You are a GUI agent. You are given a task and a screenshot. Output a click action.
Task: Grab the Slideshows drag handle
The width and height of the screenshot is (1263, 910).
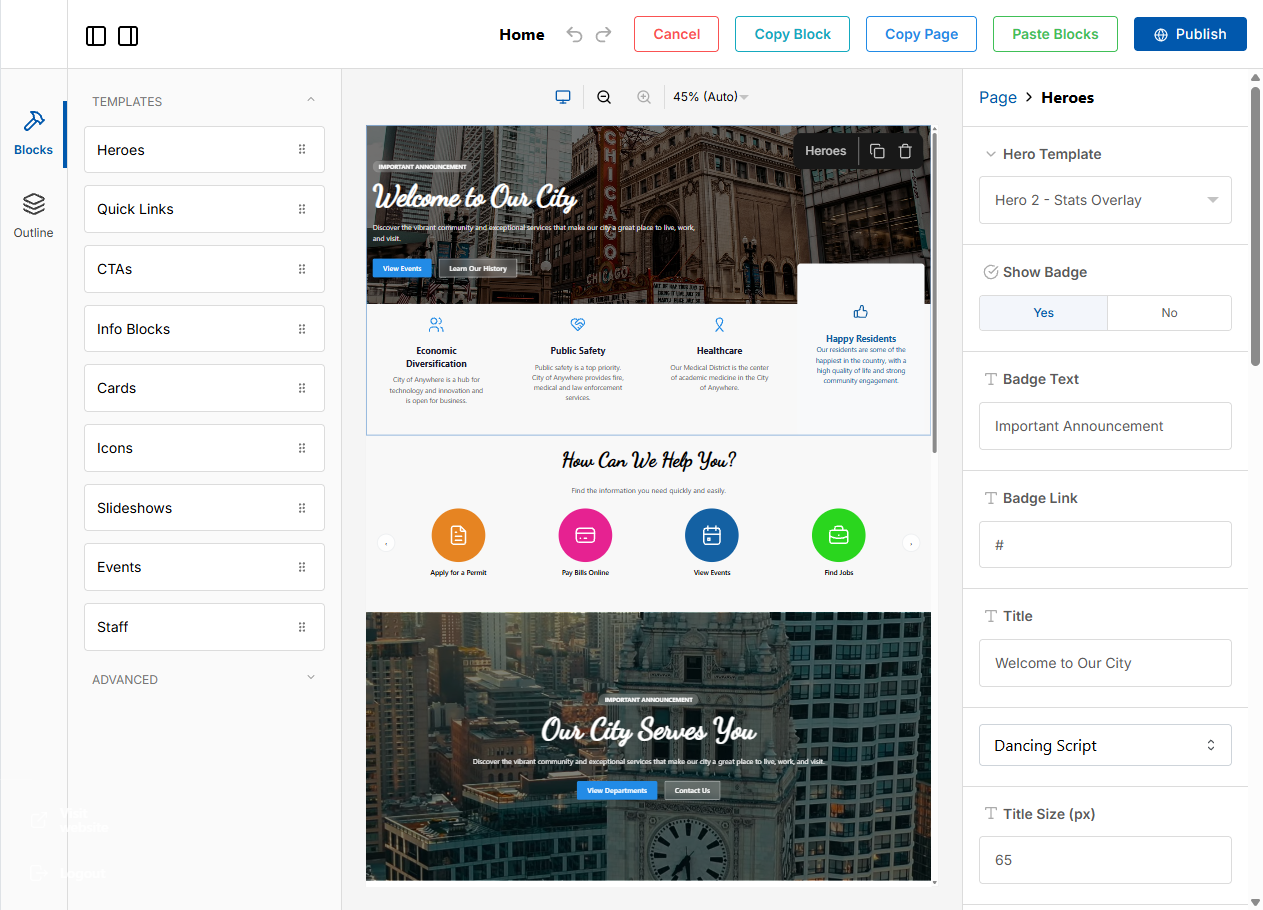coord(302,508)
